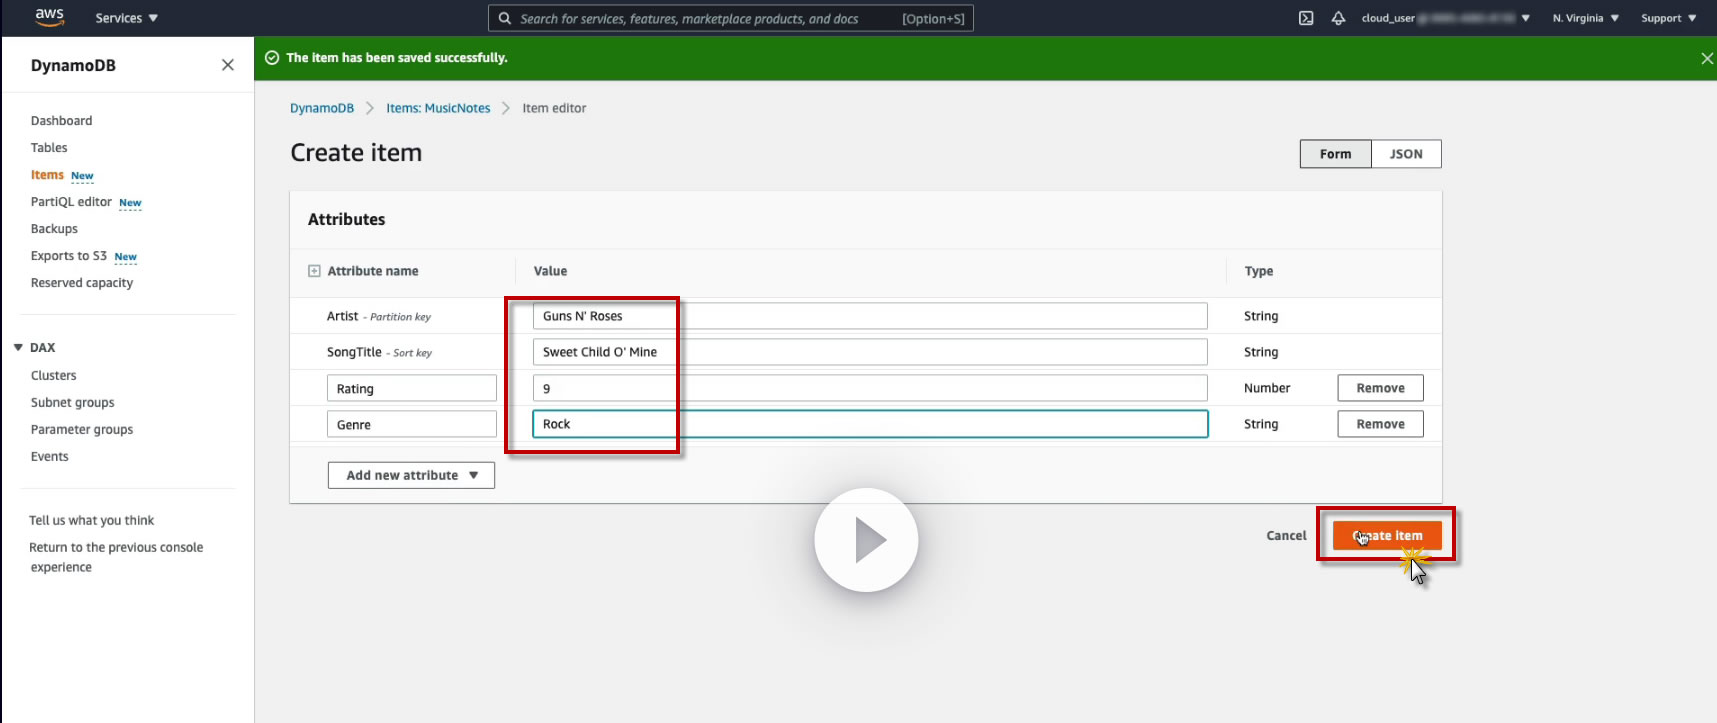The height and width of the screenshot is (723, 1717).
Task: Play the video overlay button
Action: click(x=866, y=540)
